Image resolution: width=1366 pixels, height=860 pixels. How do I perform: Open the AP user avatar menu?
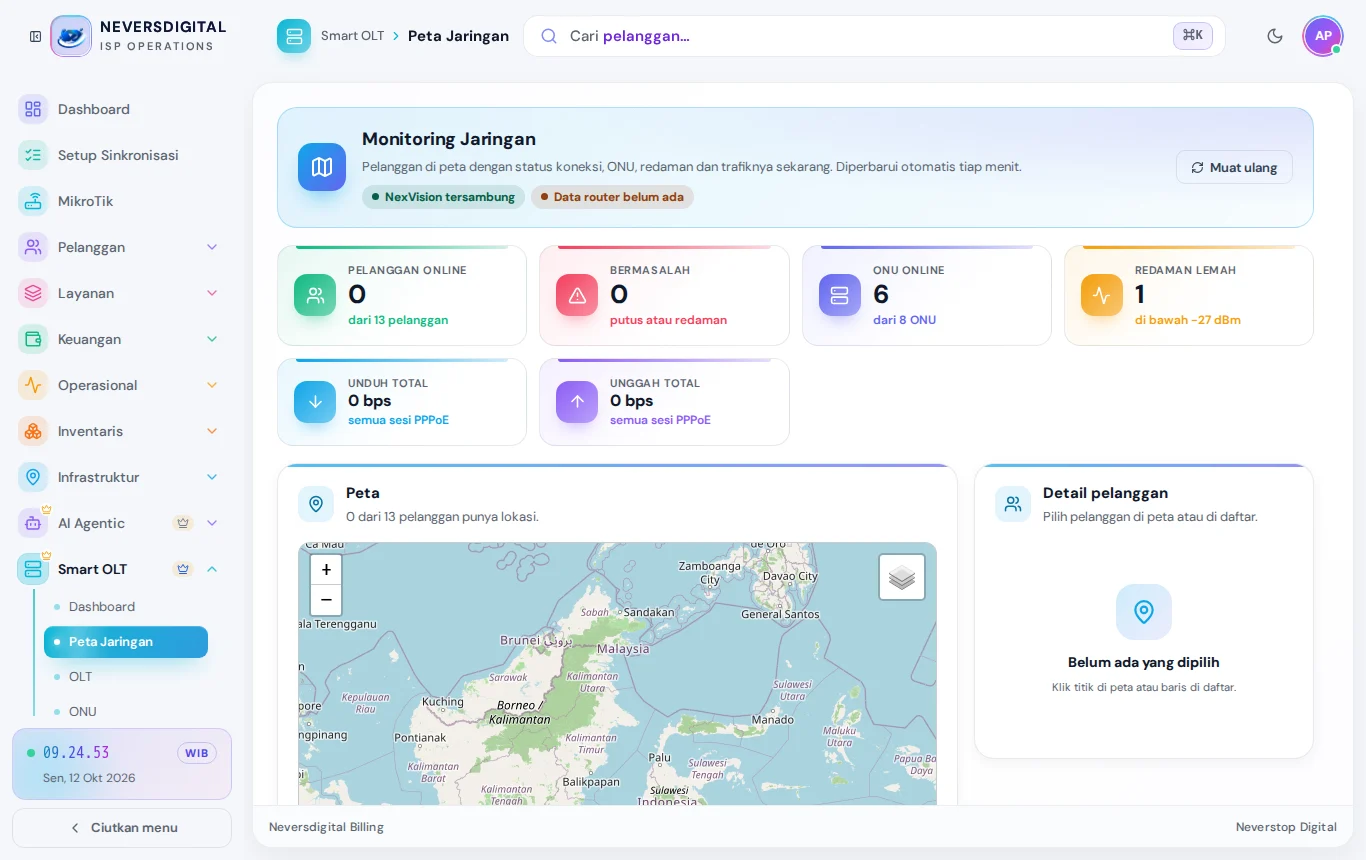pos(1323,36)
